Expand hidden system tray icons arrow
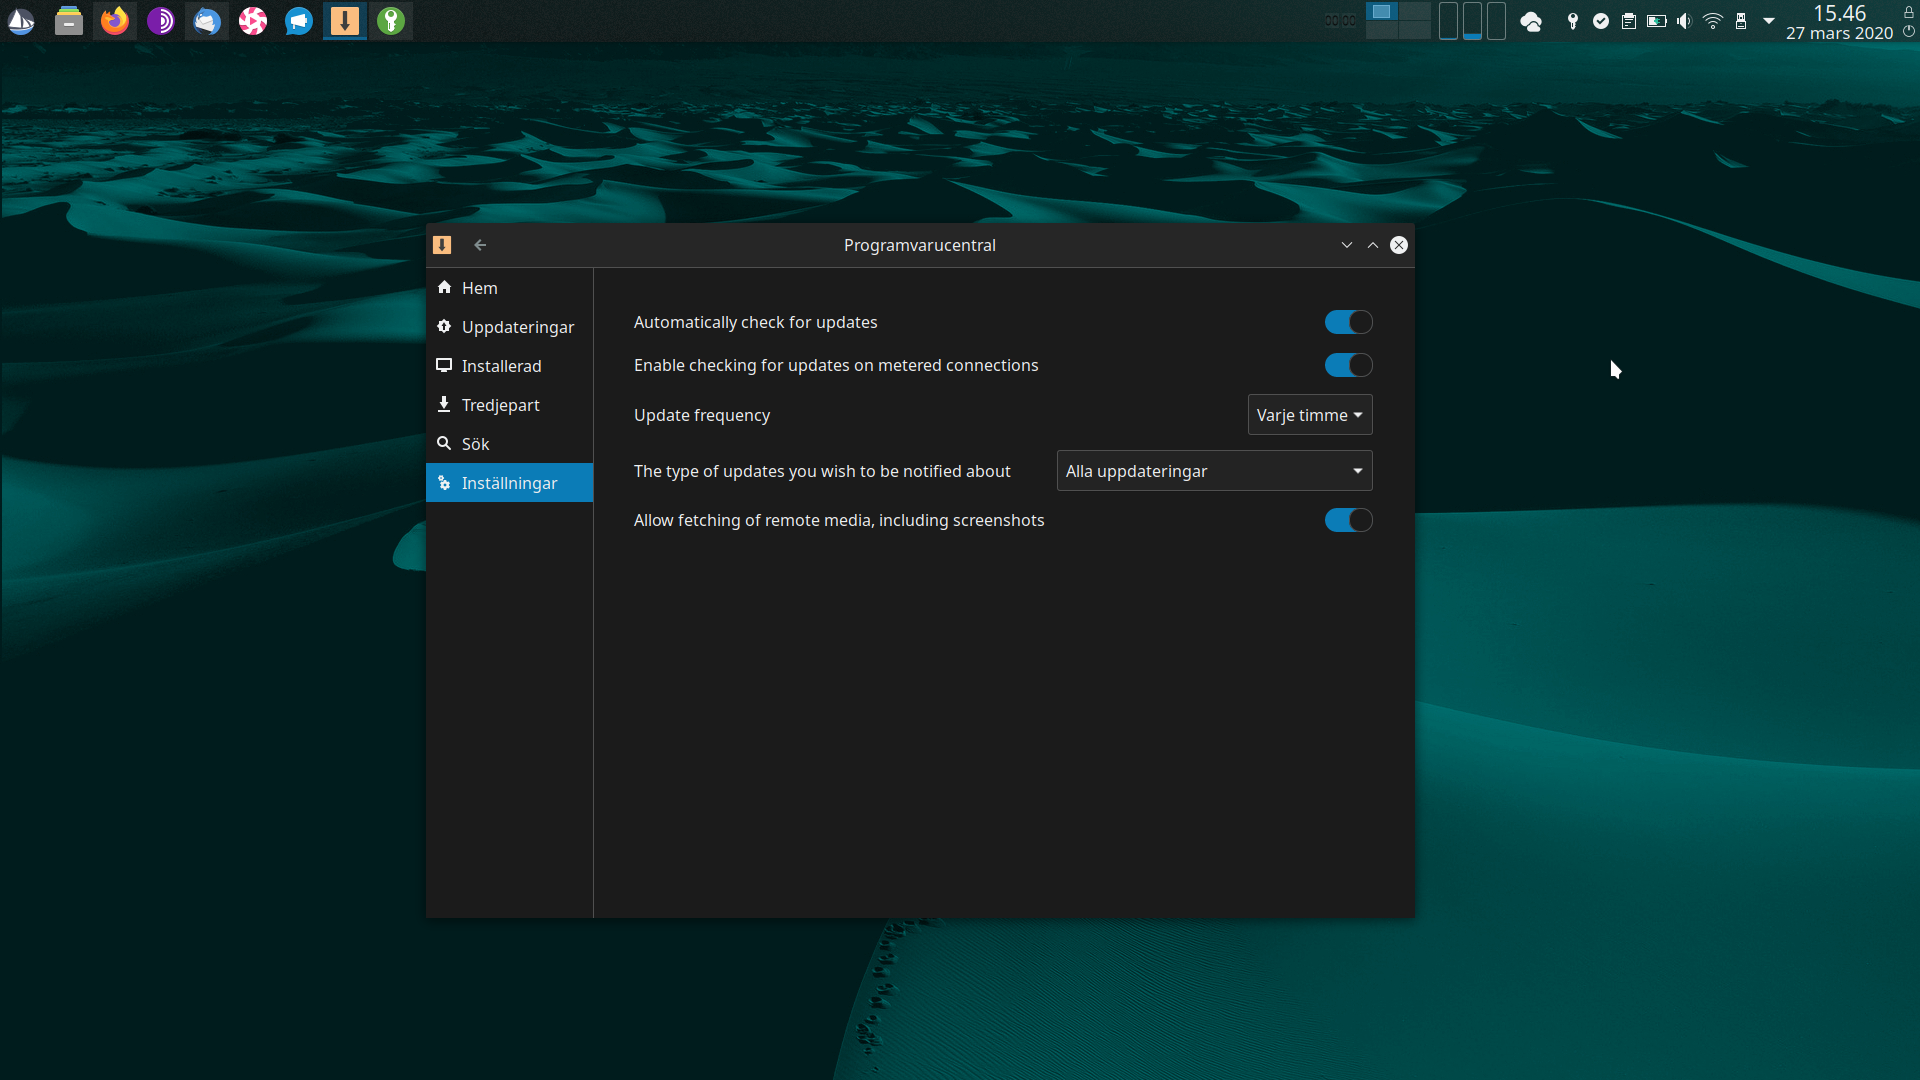 pyautogui.click(x=1769, y=21)
